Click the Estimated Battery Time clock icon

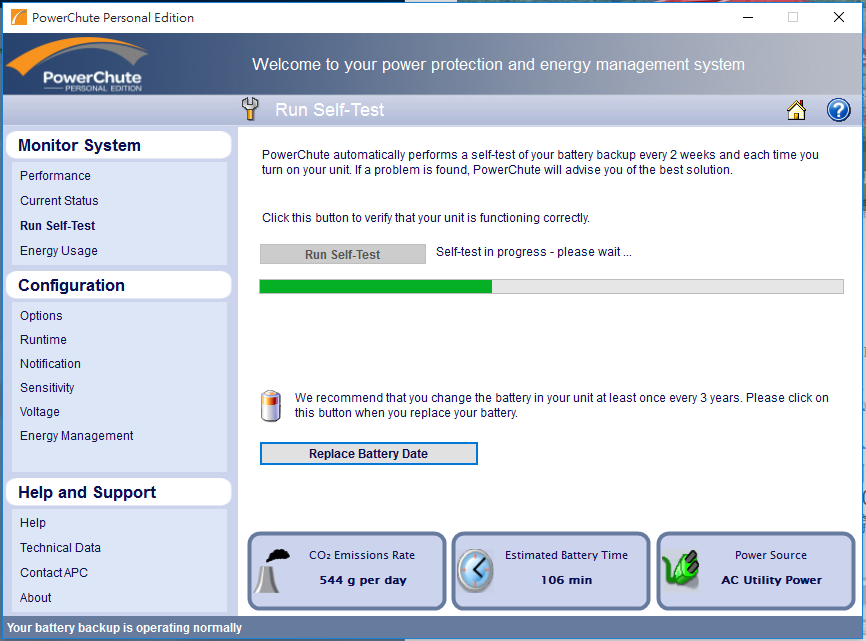tap(475, 570)
